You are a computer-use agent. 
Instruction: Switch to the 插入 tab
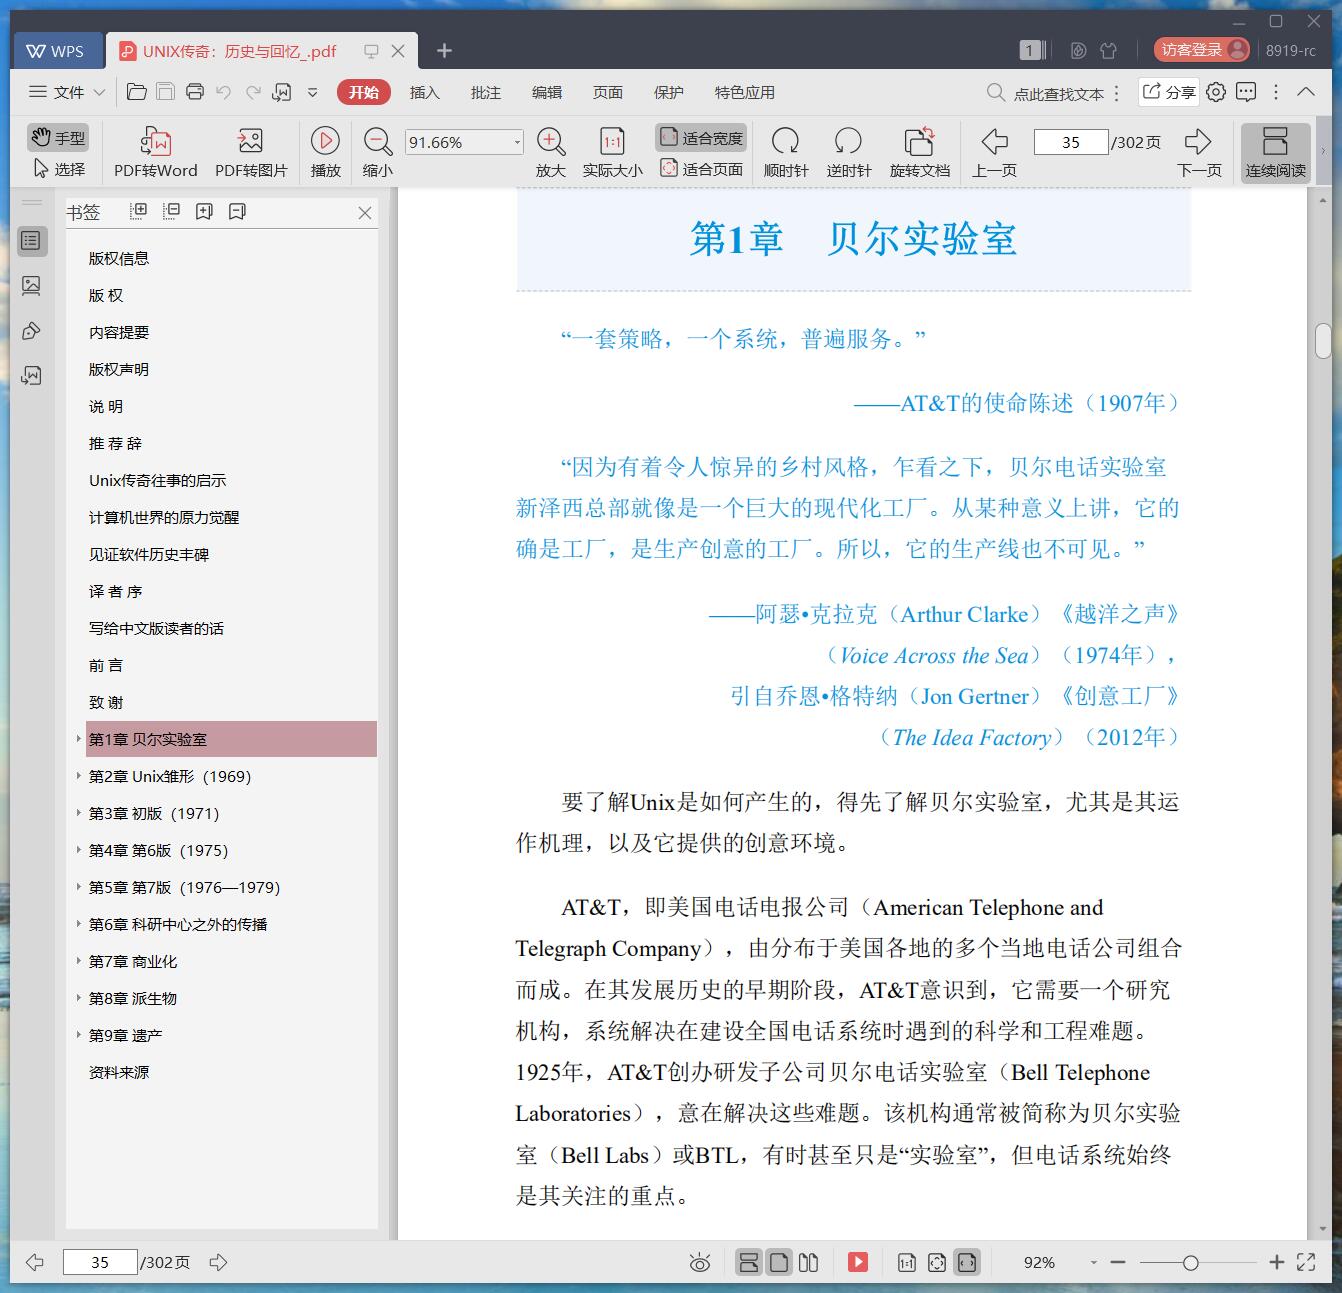pos(425,92)
